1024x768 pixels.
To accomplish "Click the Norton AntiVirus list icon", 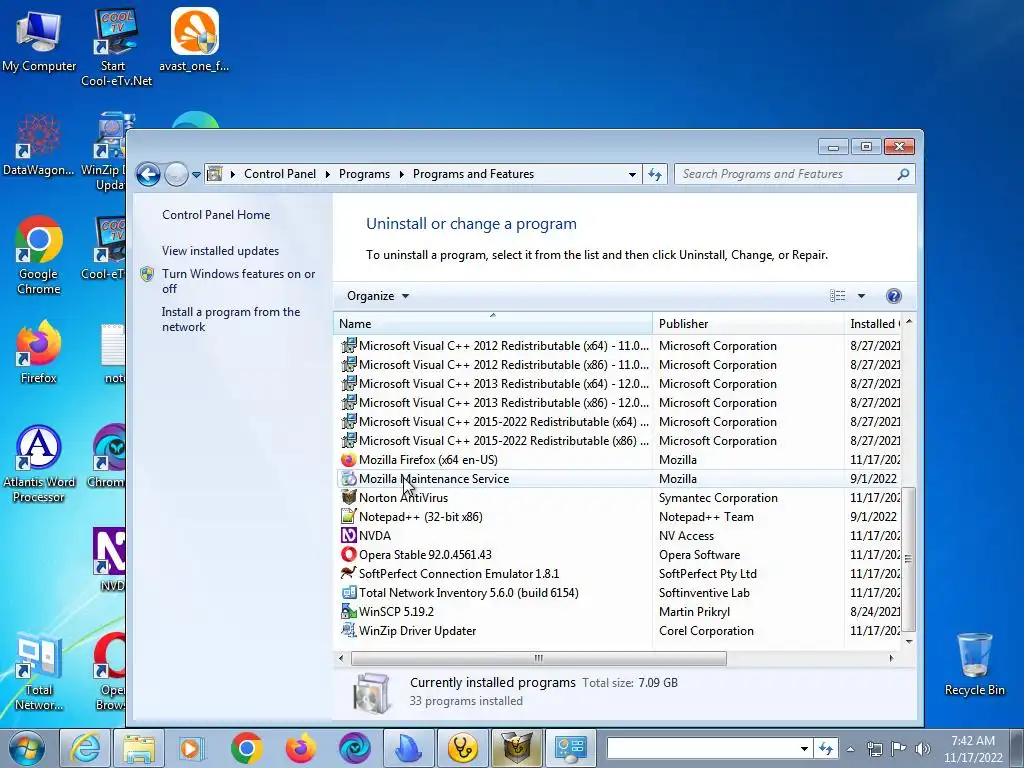I will [x=349, y=498].
